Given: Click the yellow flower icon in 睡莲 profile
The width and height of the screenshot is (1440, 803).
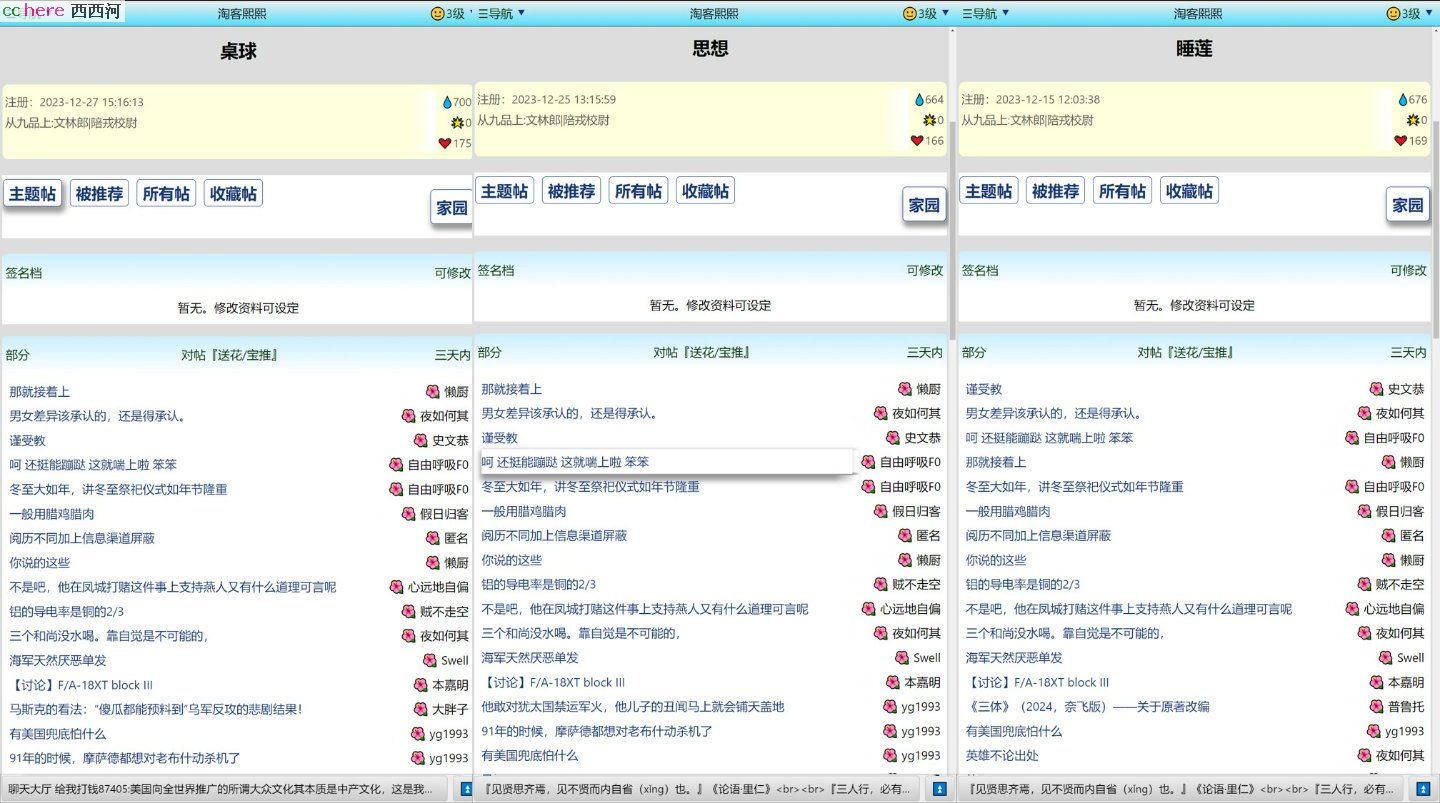Looking at the screenshot, I should 1413,120.
